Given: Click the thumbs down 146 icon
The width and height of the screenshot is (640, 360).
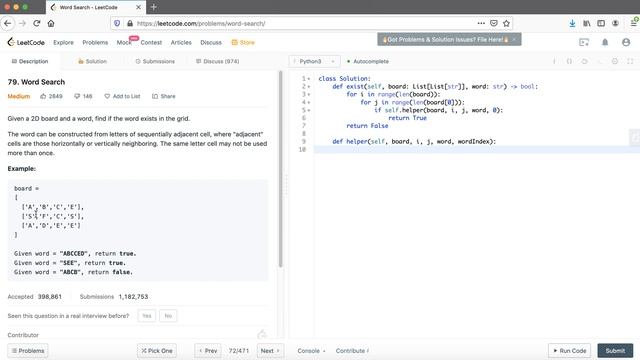Looking at the screenshot, I should (x=77, y=96).
